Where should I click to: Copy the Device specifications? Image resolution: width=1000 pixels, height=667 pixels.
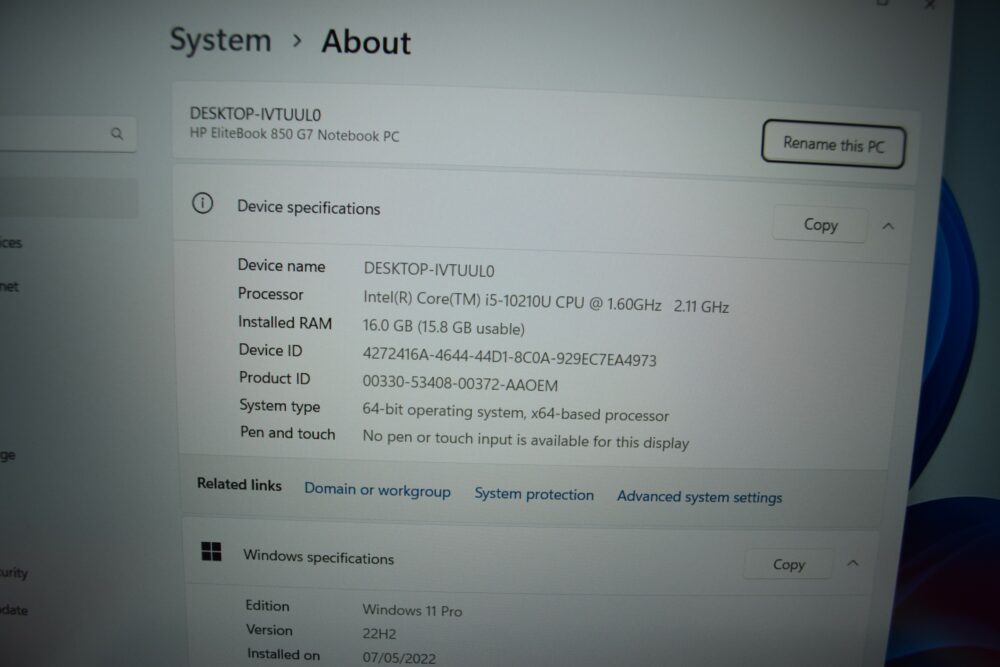[820, 224]
